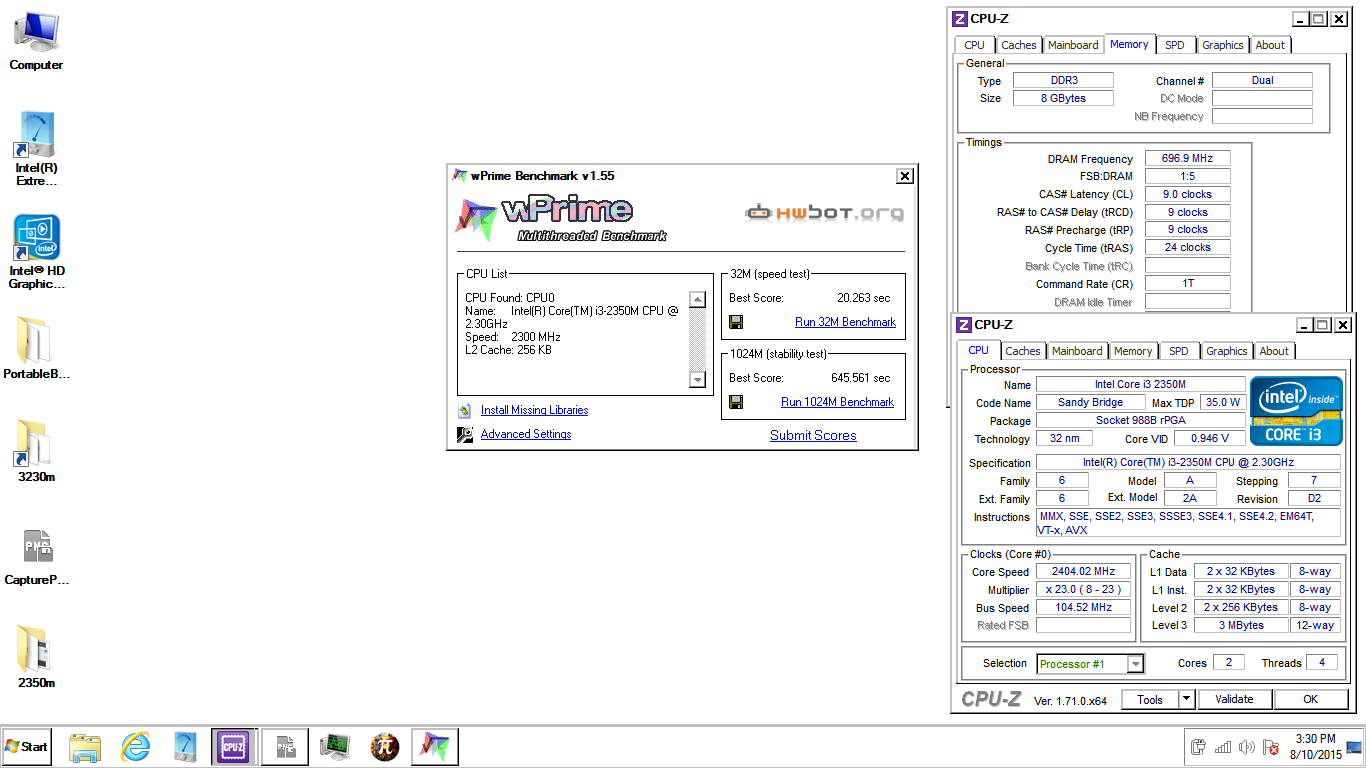Launch Internet Explorer from taskbar
The height and width of the screenshot is (768, 1366).
(x=135, y=746)
